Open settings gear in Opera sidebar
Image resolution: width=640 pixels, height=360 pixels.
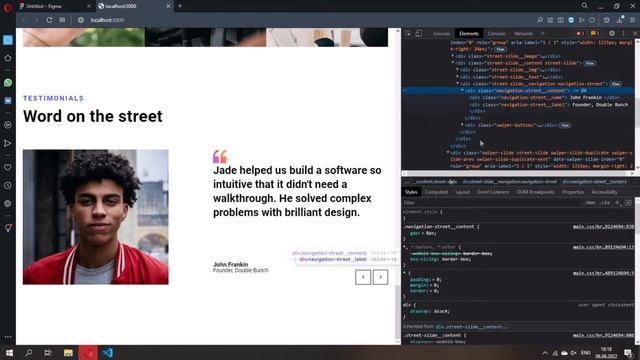click(8, 203)
